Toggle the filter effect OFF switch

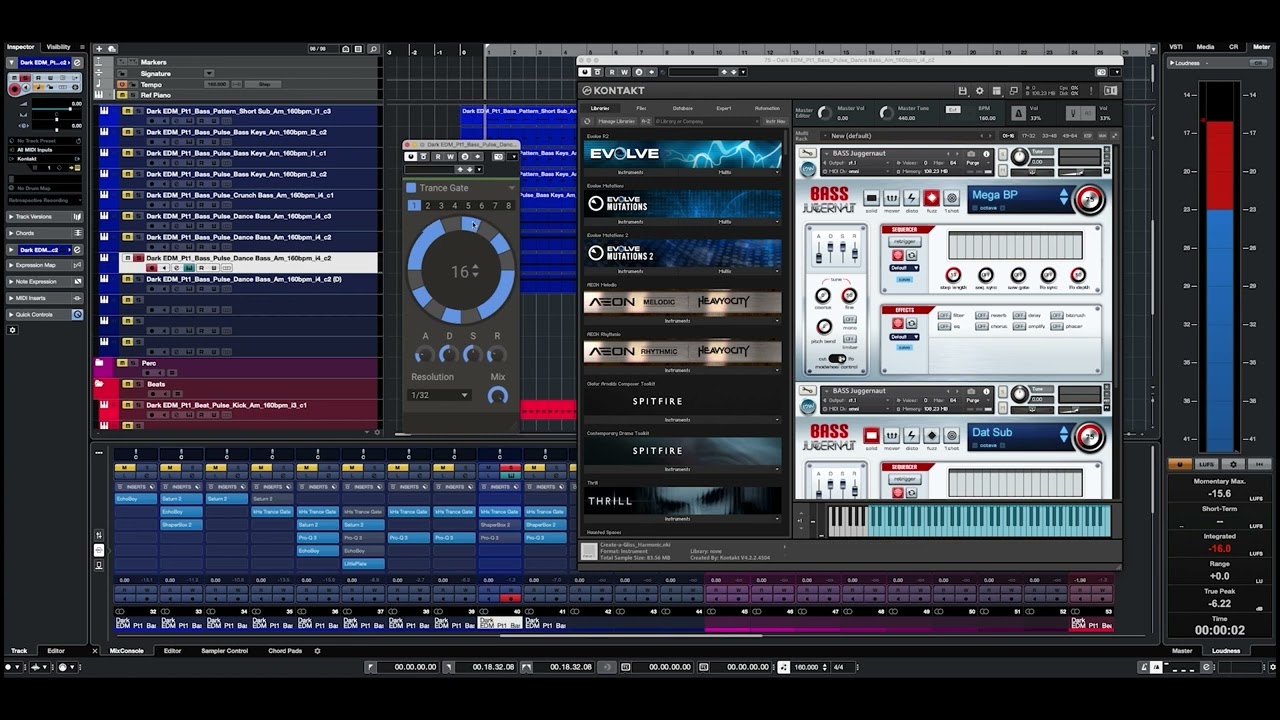[x=945, y=315]
